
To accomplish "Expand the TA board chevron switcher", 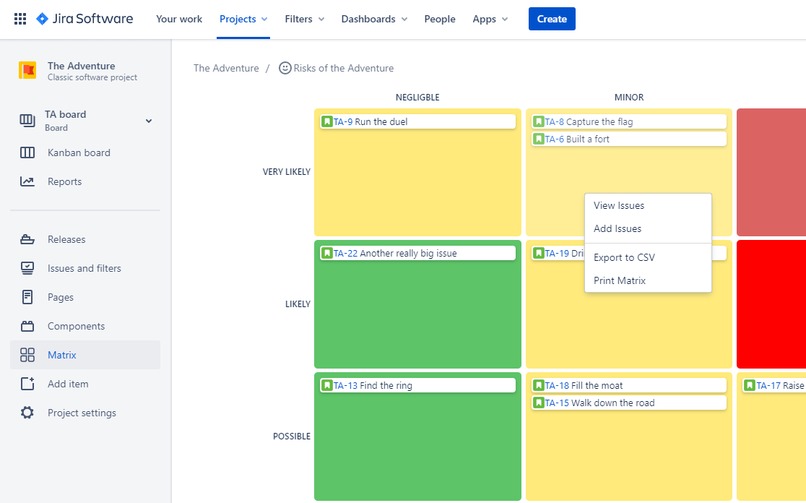I will tap(149, 121).
